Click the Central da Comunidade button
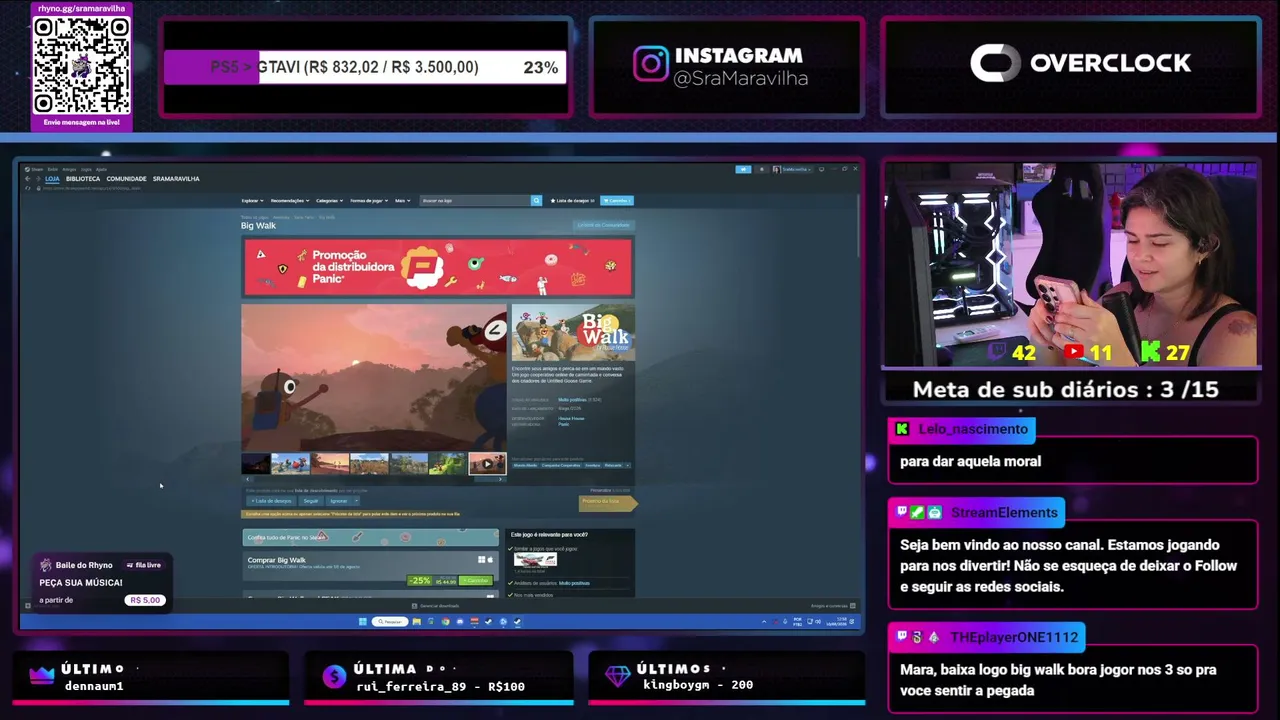Image resolution: width=1280 pixels, height=720 pixels. tap(603, 225)
